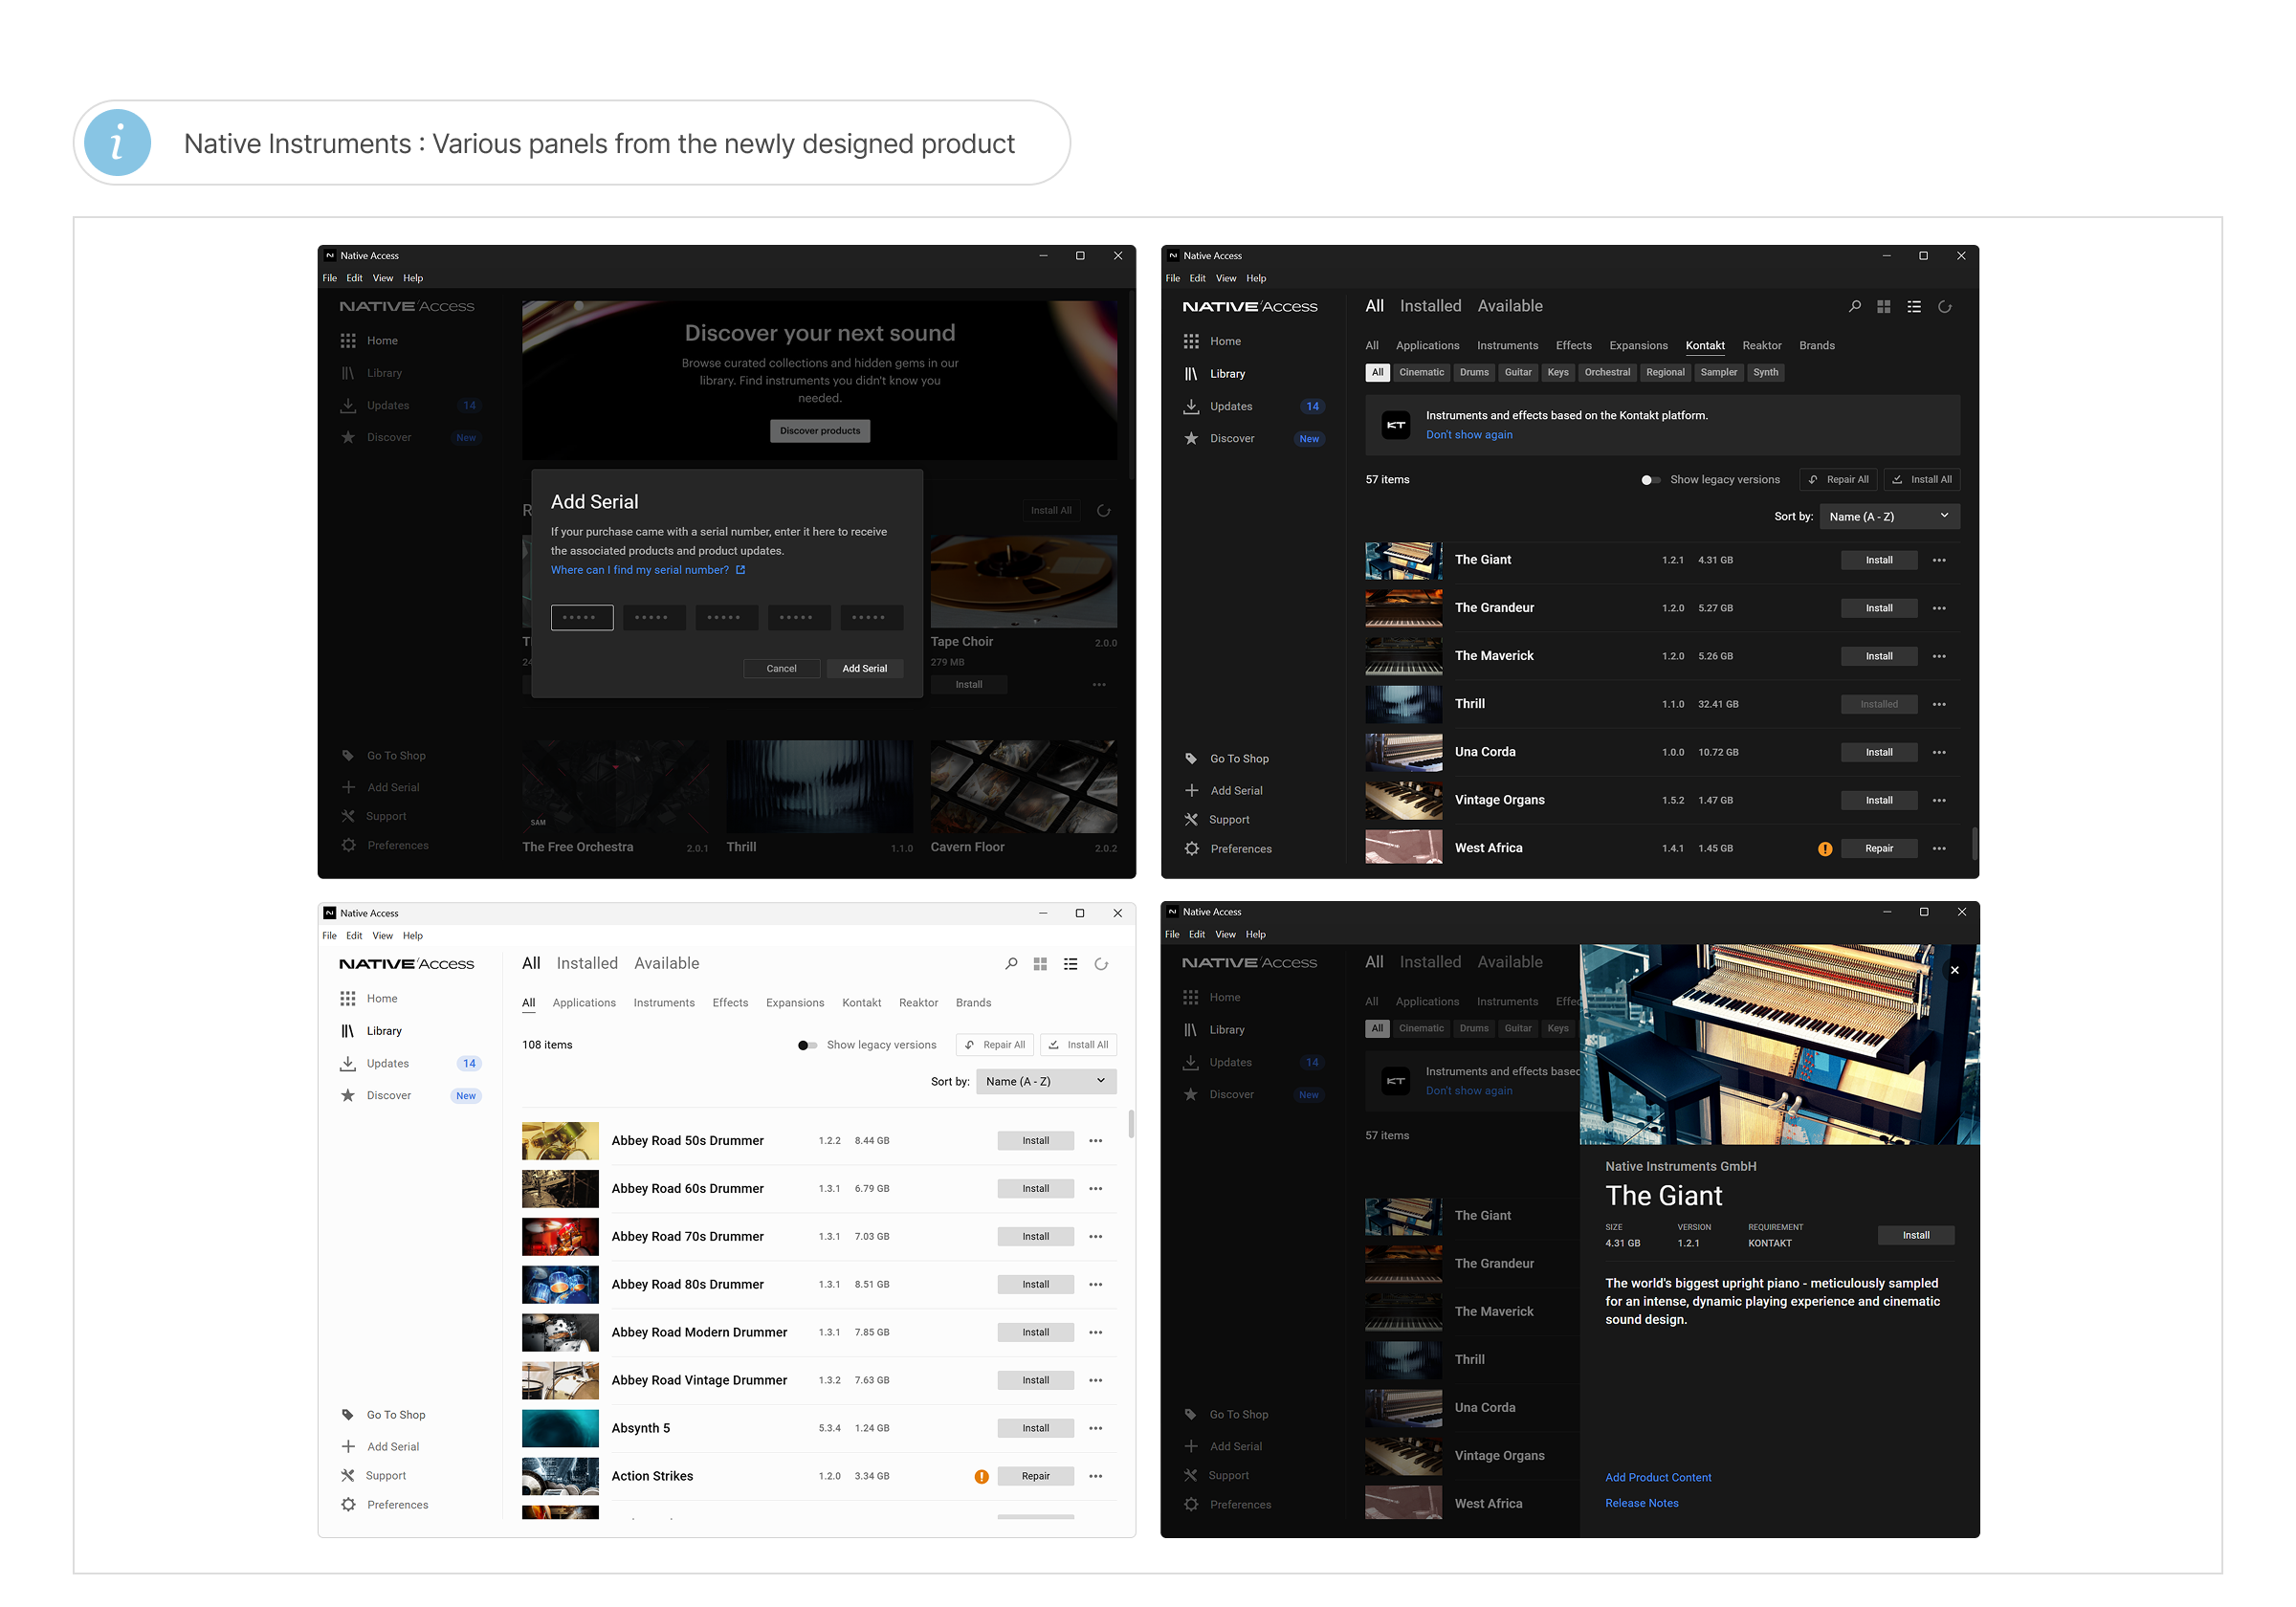This screenshot has width=2296, height=1607.
Task: Open three-dot menu for Absynth 5
Action: click(x=1096, y=1428)
